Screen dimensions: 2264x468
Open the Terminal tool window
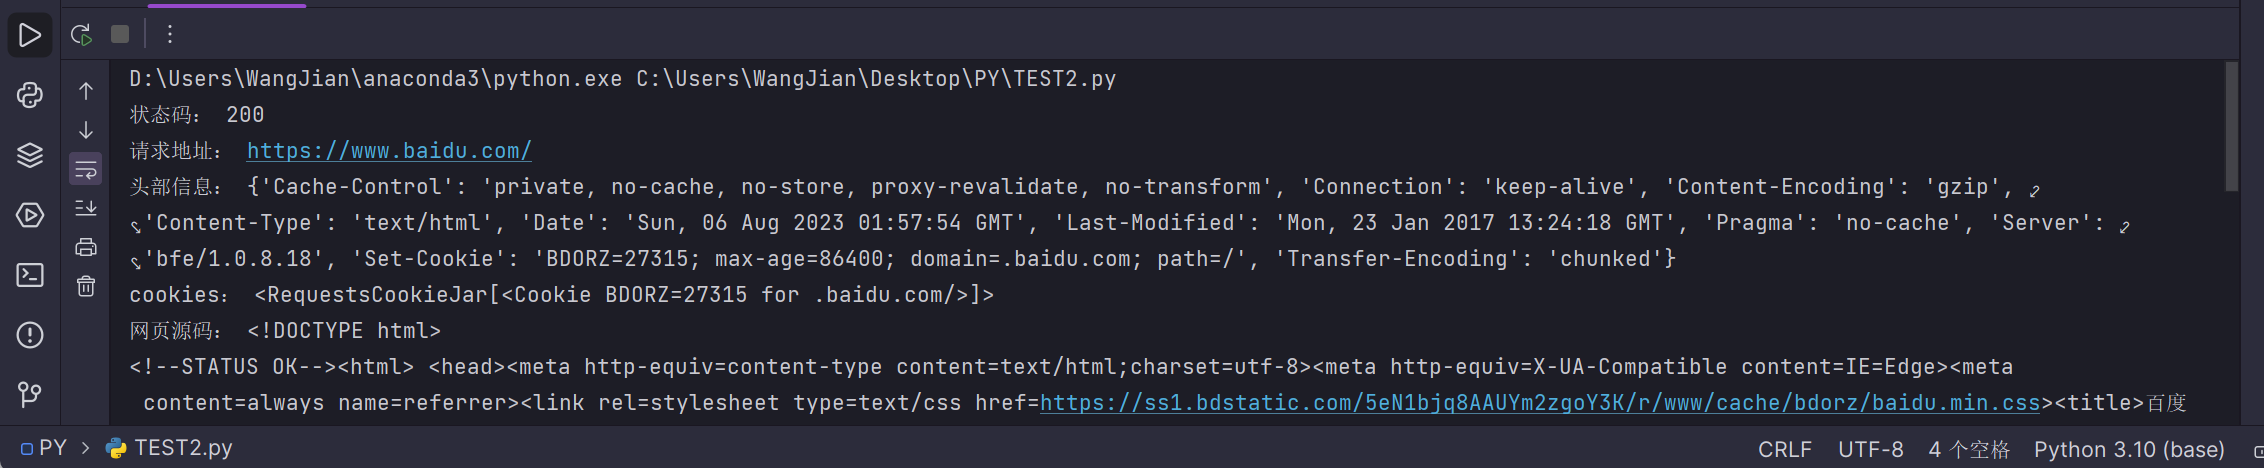30,275
